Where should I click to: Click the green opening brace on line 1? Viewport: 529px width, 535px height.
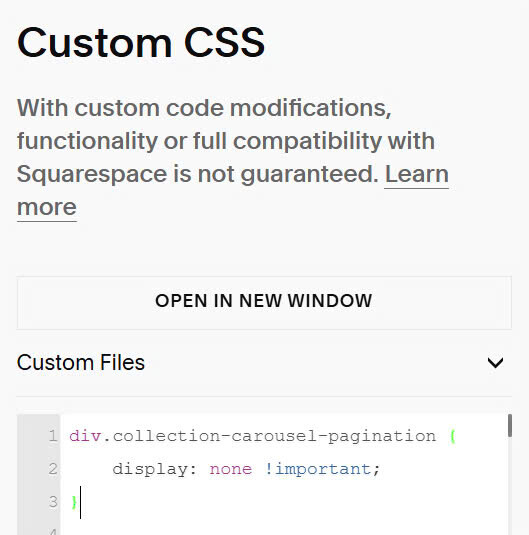click(453, 436)
